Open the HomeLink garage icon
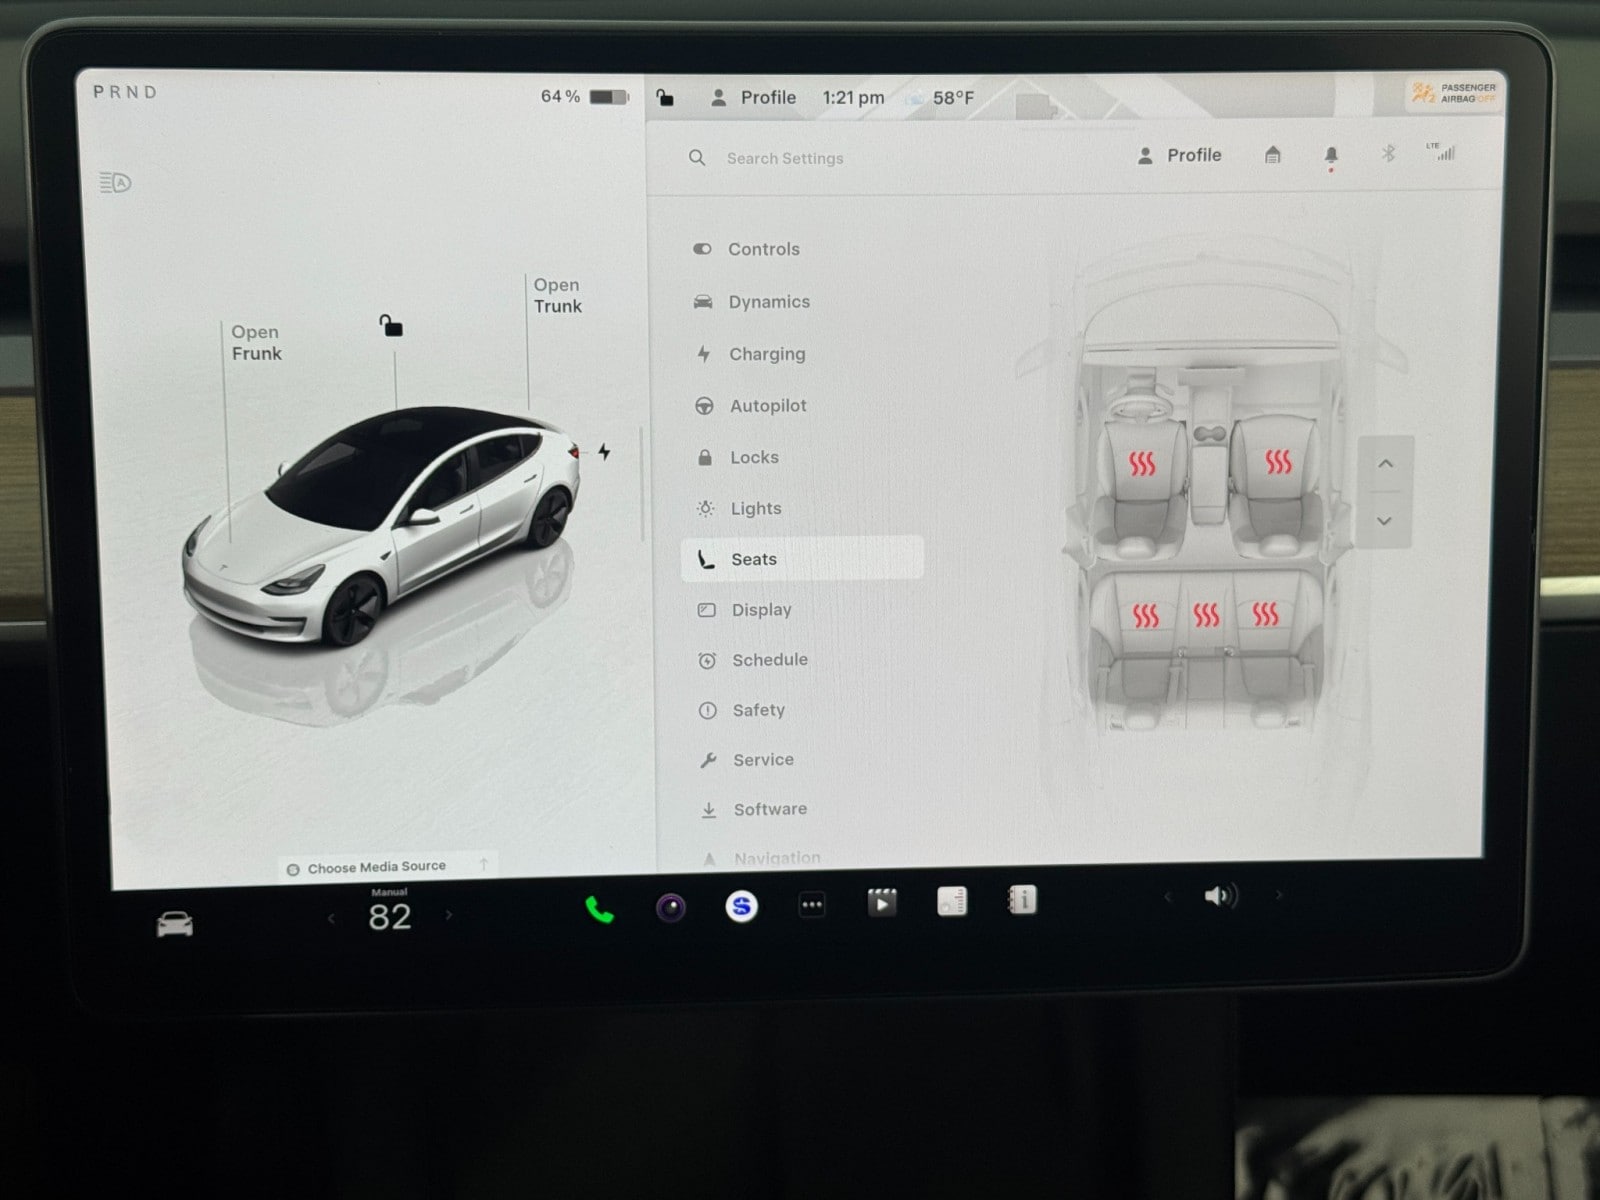The image size is (1600, 1200). [x=1273, y=155]
